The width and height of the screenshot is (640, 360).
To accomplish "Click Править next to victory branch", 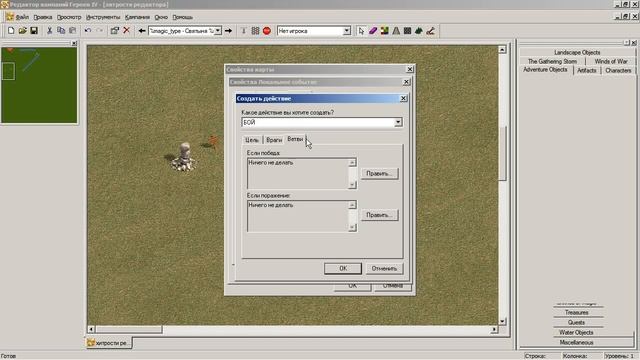I will click(x=379, y=173).
